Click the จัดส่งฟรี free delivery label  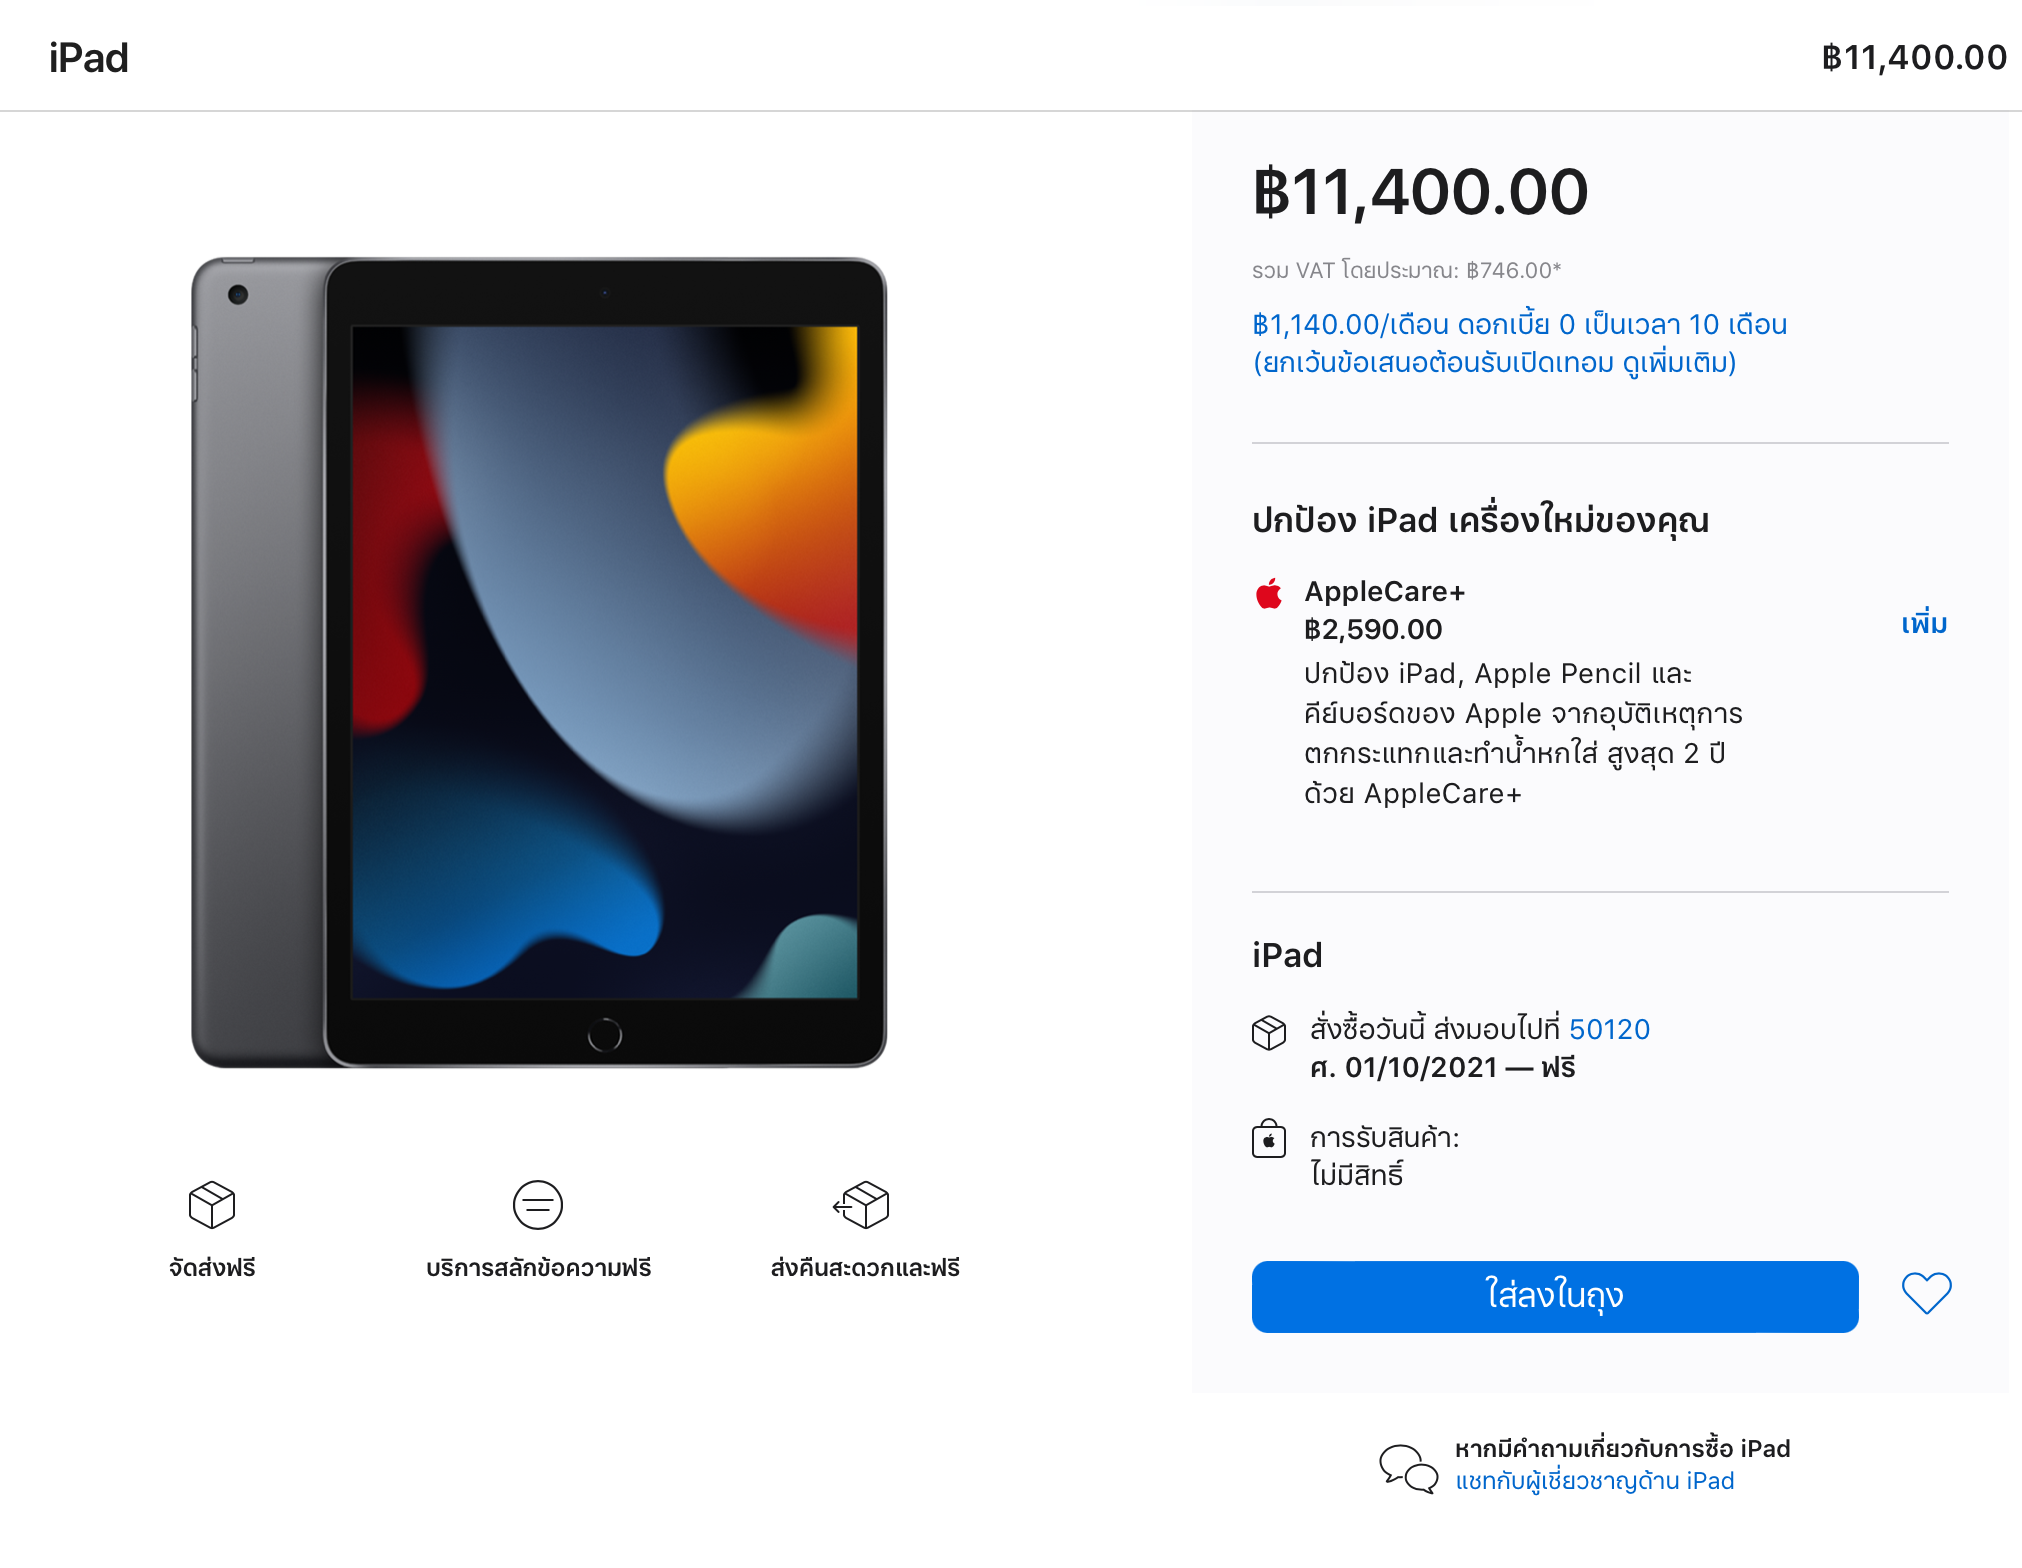(x=212, y=1268)
